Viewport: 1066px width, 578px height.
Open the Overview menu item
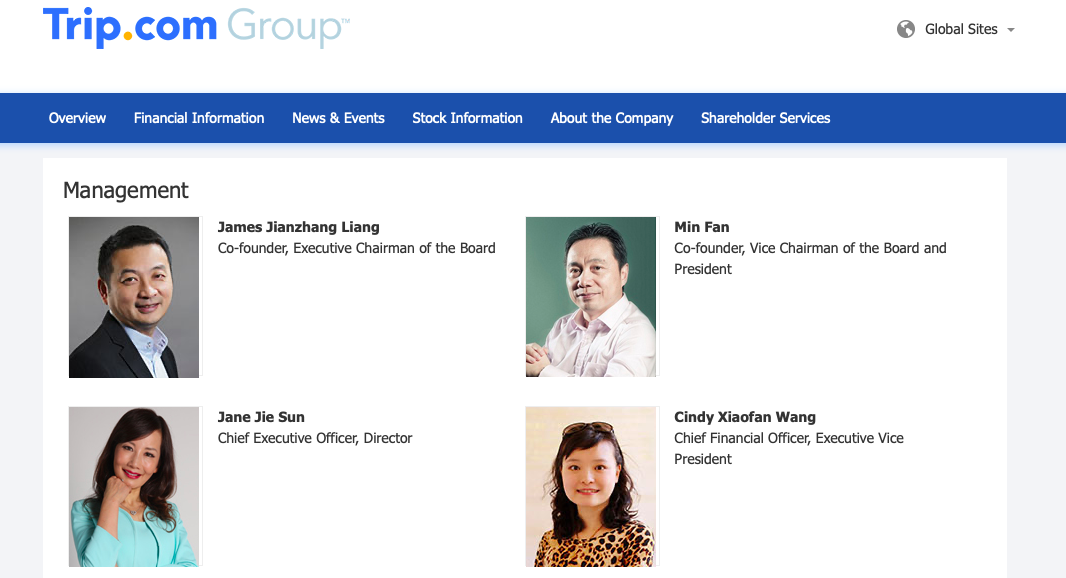click(x=77, y=118)
